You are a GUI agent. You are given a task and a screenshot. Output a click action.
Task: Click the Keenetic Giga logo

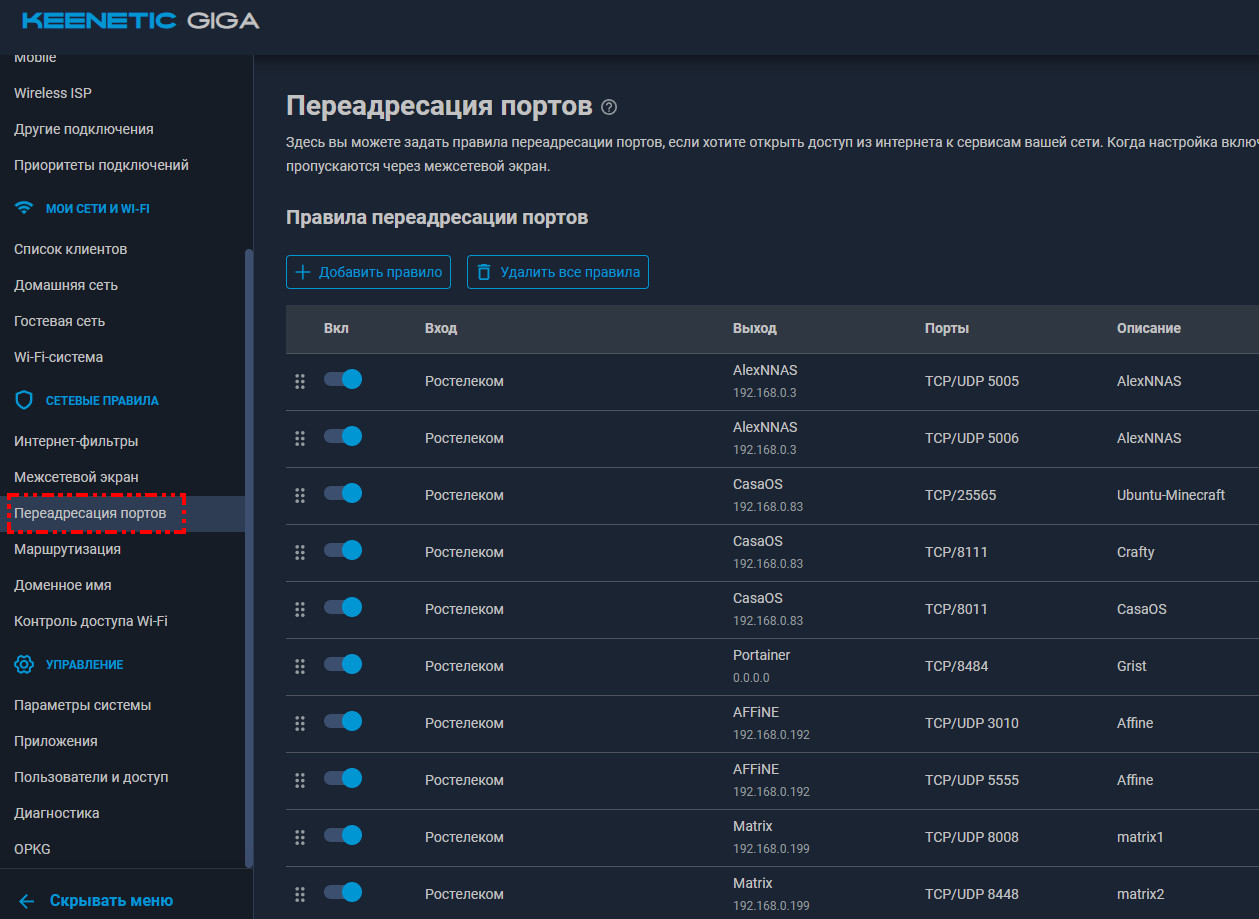(140, 20)
